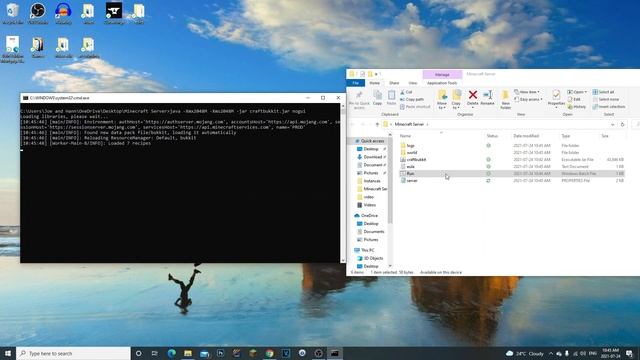The height and width of the screenshot is (360, 640).
Task: Click Copy path in the Clipboard group
Action: tap(412, 99)
